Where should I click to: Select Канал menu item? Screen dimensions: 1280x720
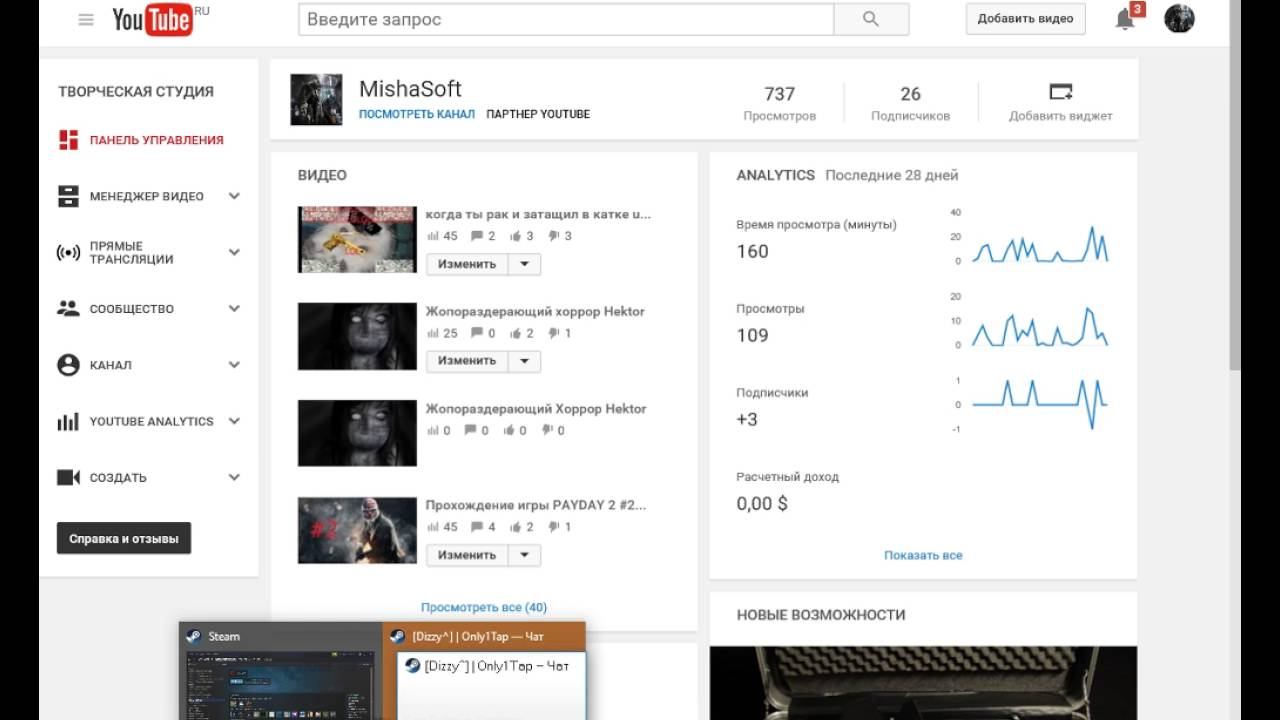[110, 365]
